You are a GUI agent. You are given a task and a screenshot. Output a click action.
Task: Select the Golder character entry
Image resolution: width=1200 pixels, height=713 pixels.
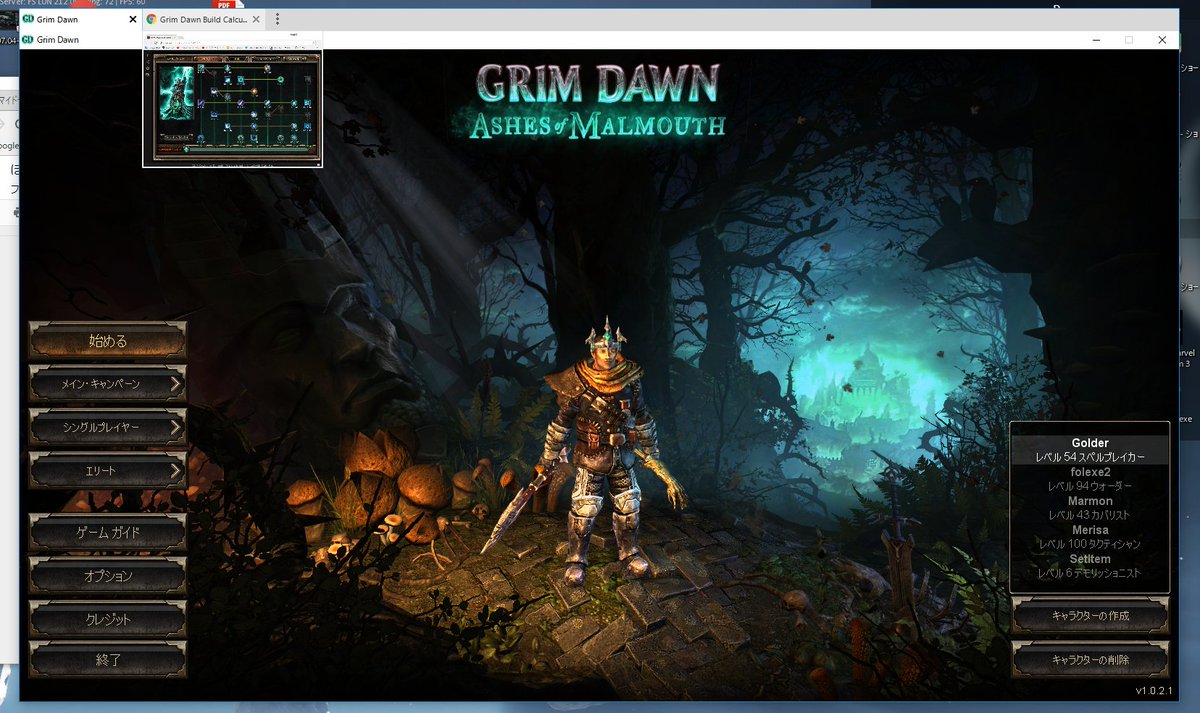click(1089, 450)
